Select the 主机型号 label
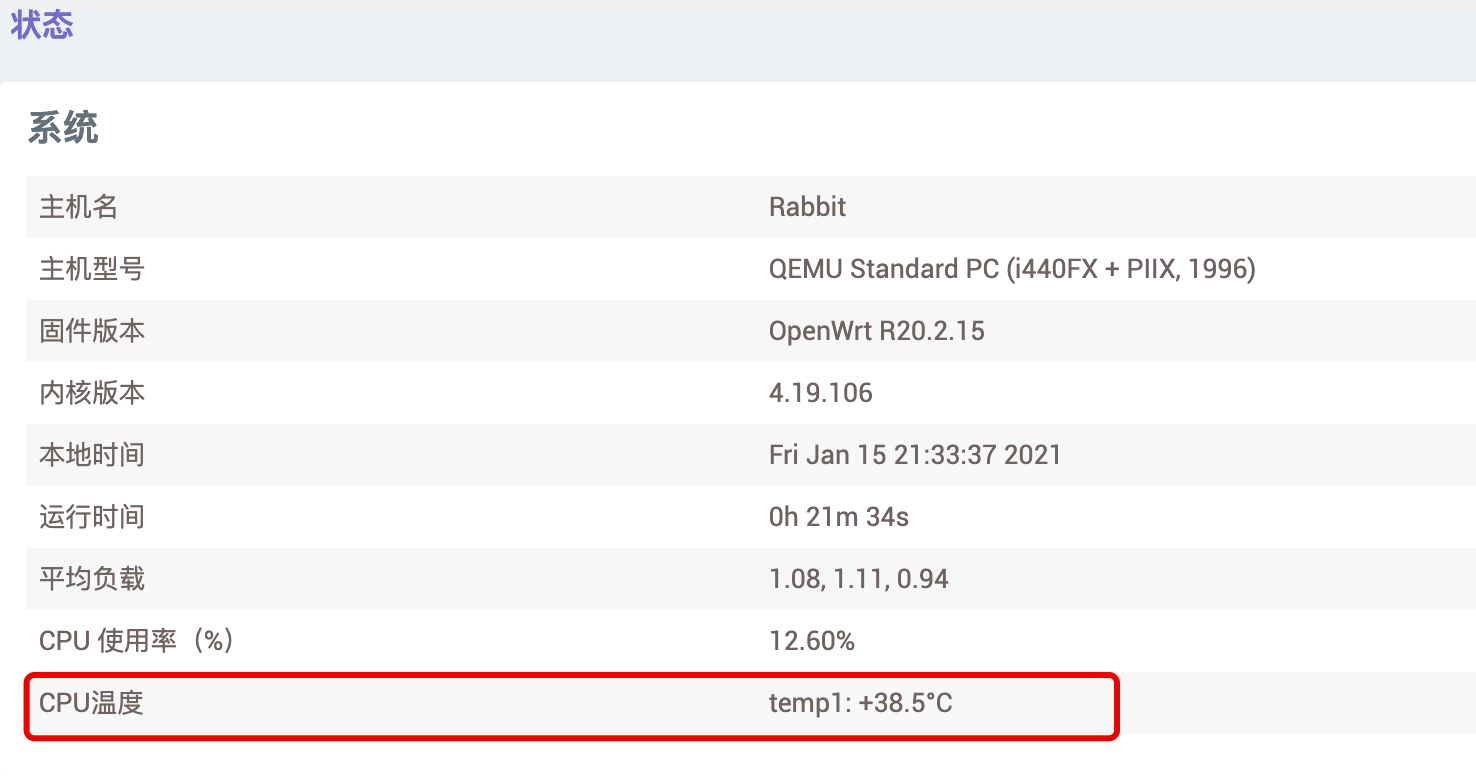 [x=91, y=269]
